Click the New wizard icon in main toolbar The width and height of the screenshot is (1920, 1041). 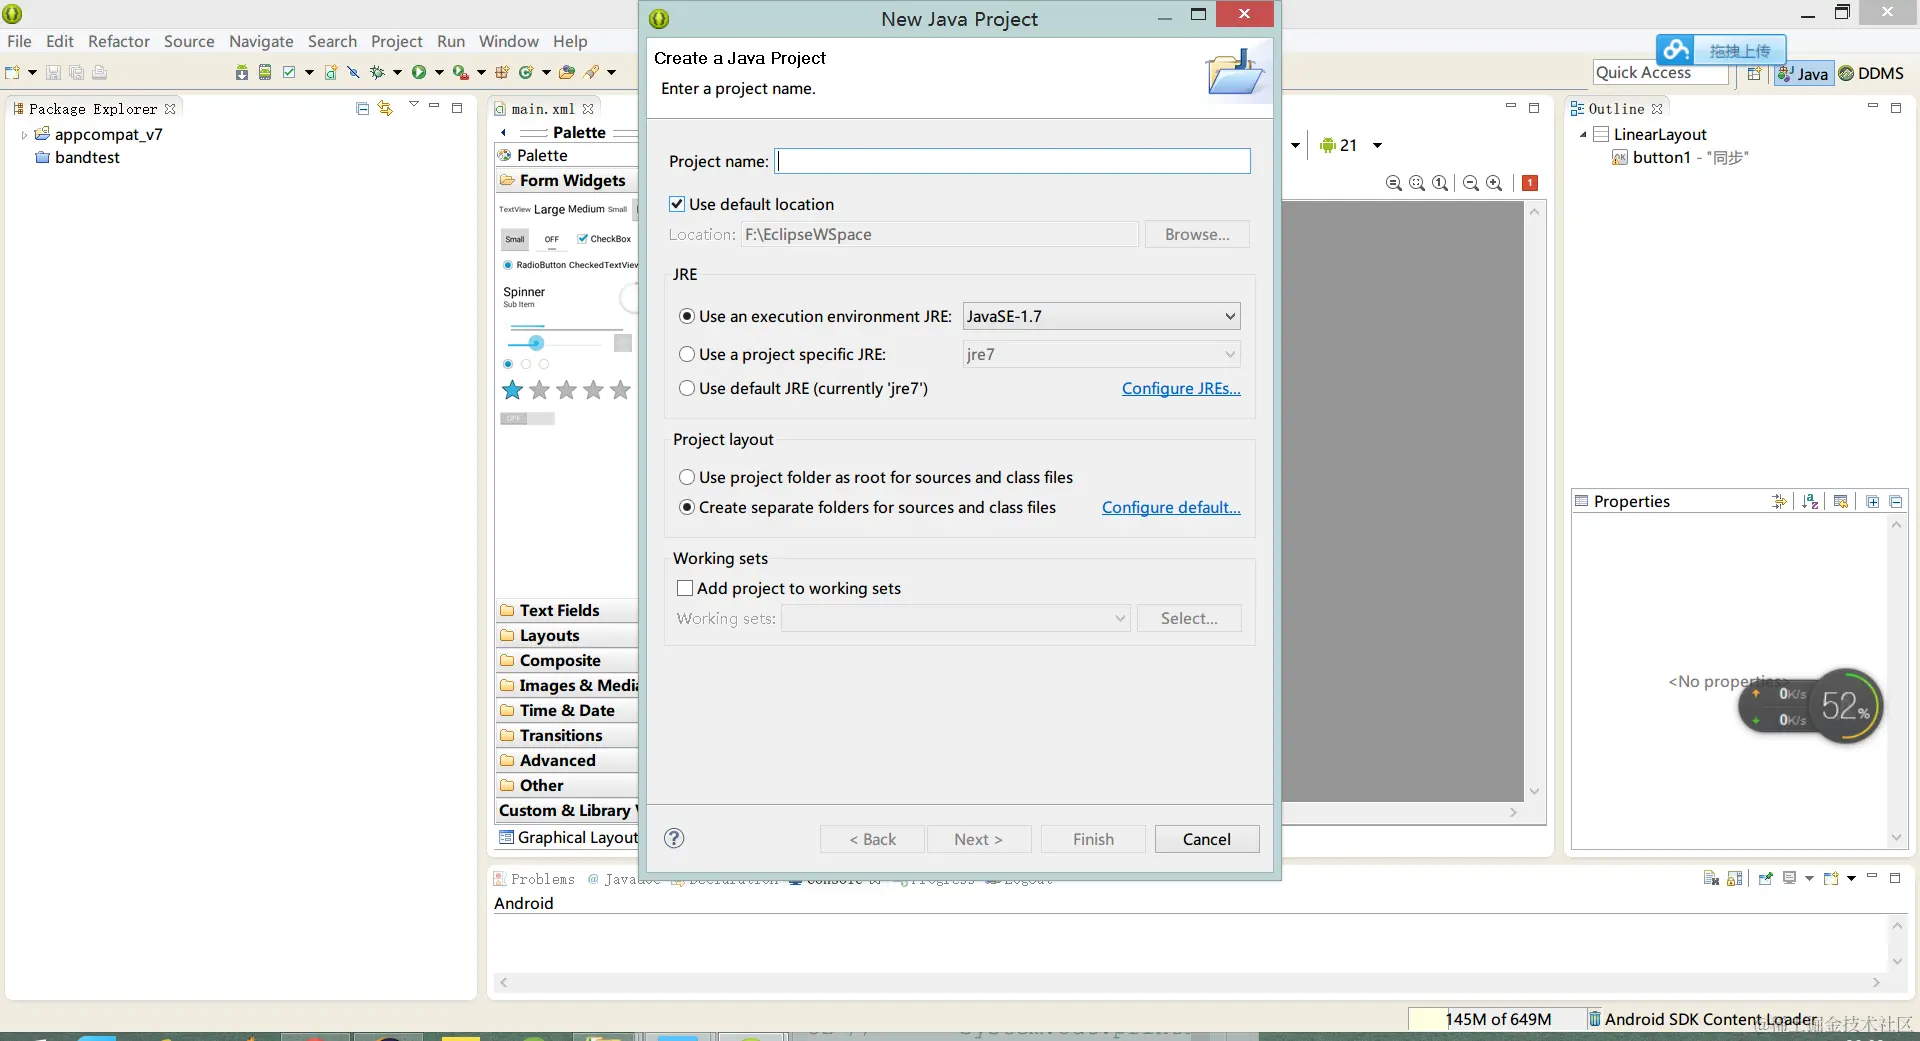[13, 72]
